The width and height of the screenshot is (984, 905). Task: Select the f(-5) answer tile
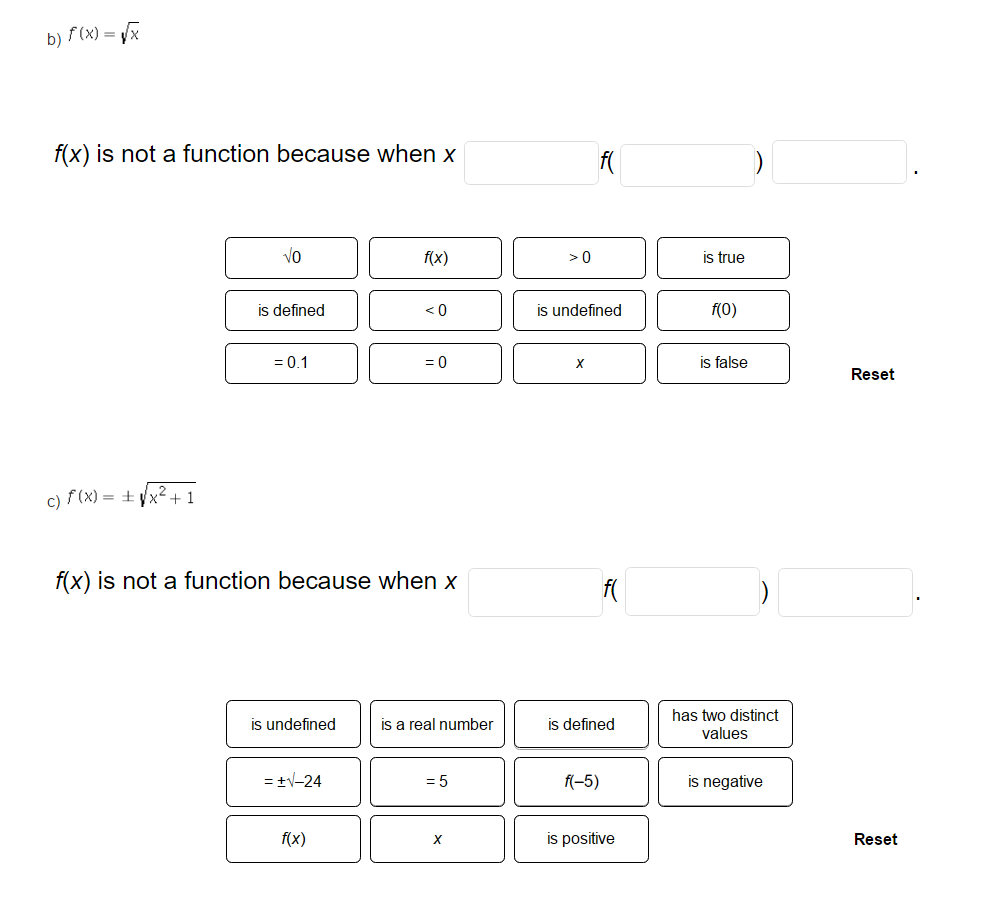pyautogui.click(x=581, y=781)
